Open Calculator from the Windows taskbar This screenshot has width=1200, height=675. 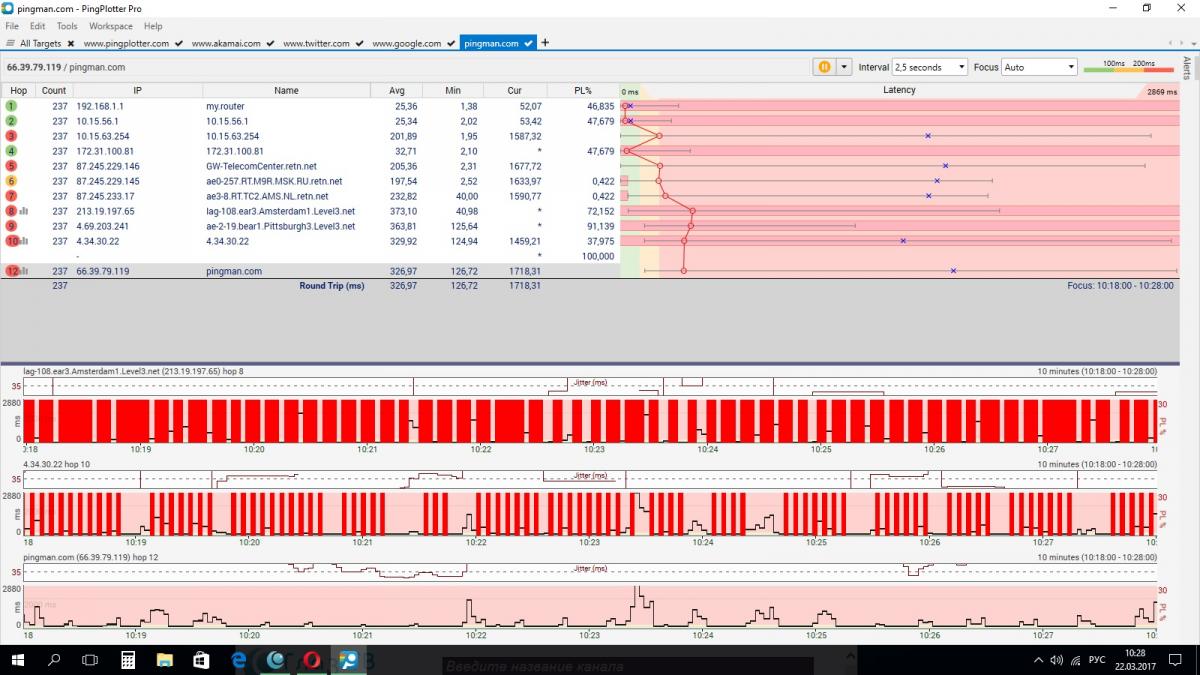pyautogui.click(x=128, y=660)
